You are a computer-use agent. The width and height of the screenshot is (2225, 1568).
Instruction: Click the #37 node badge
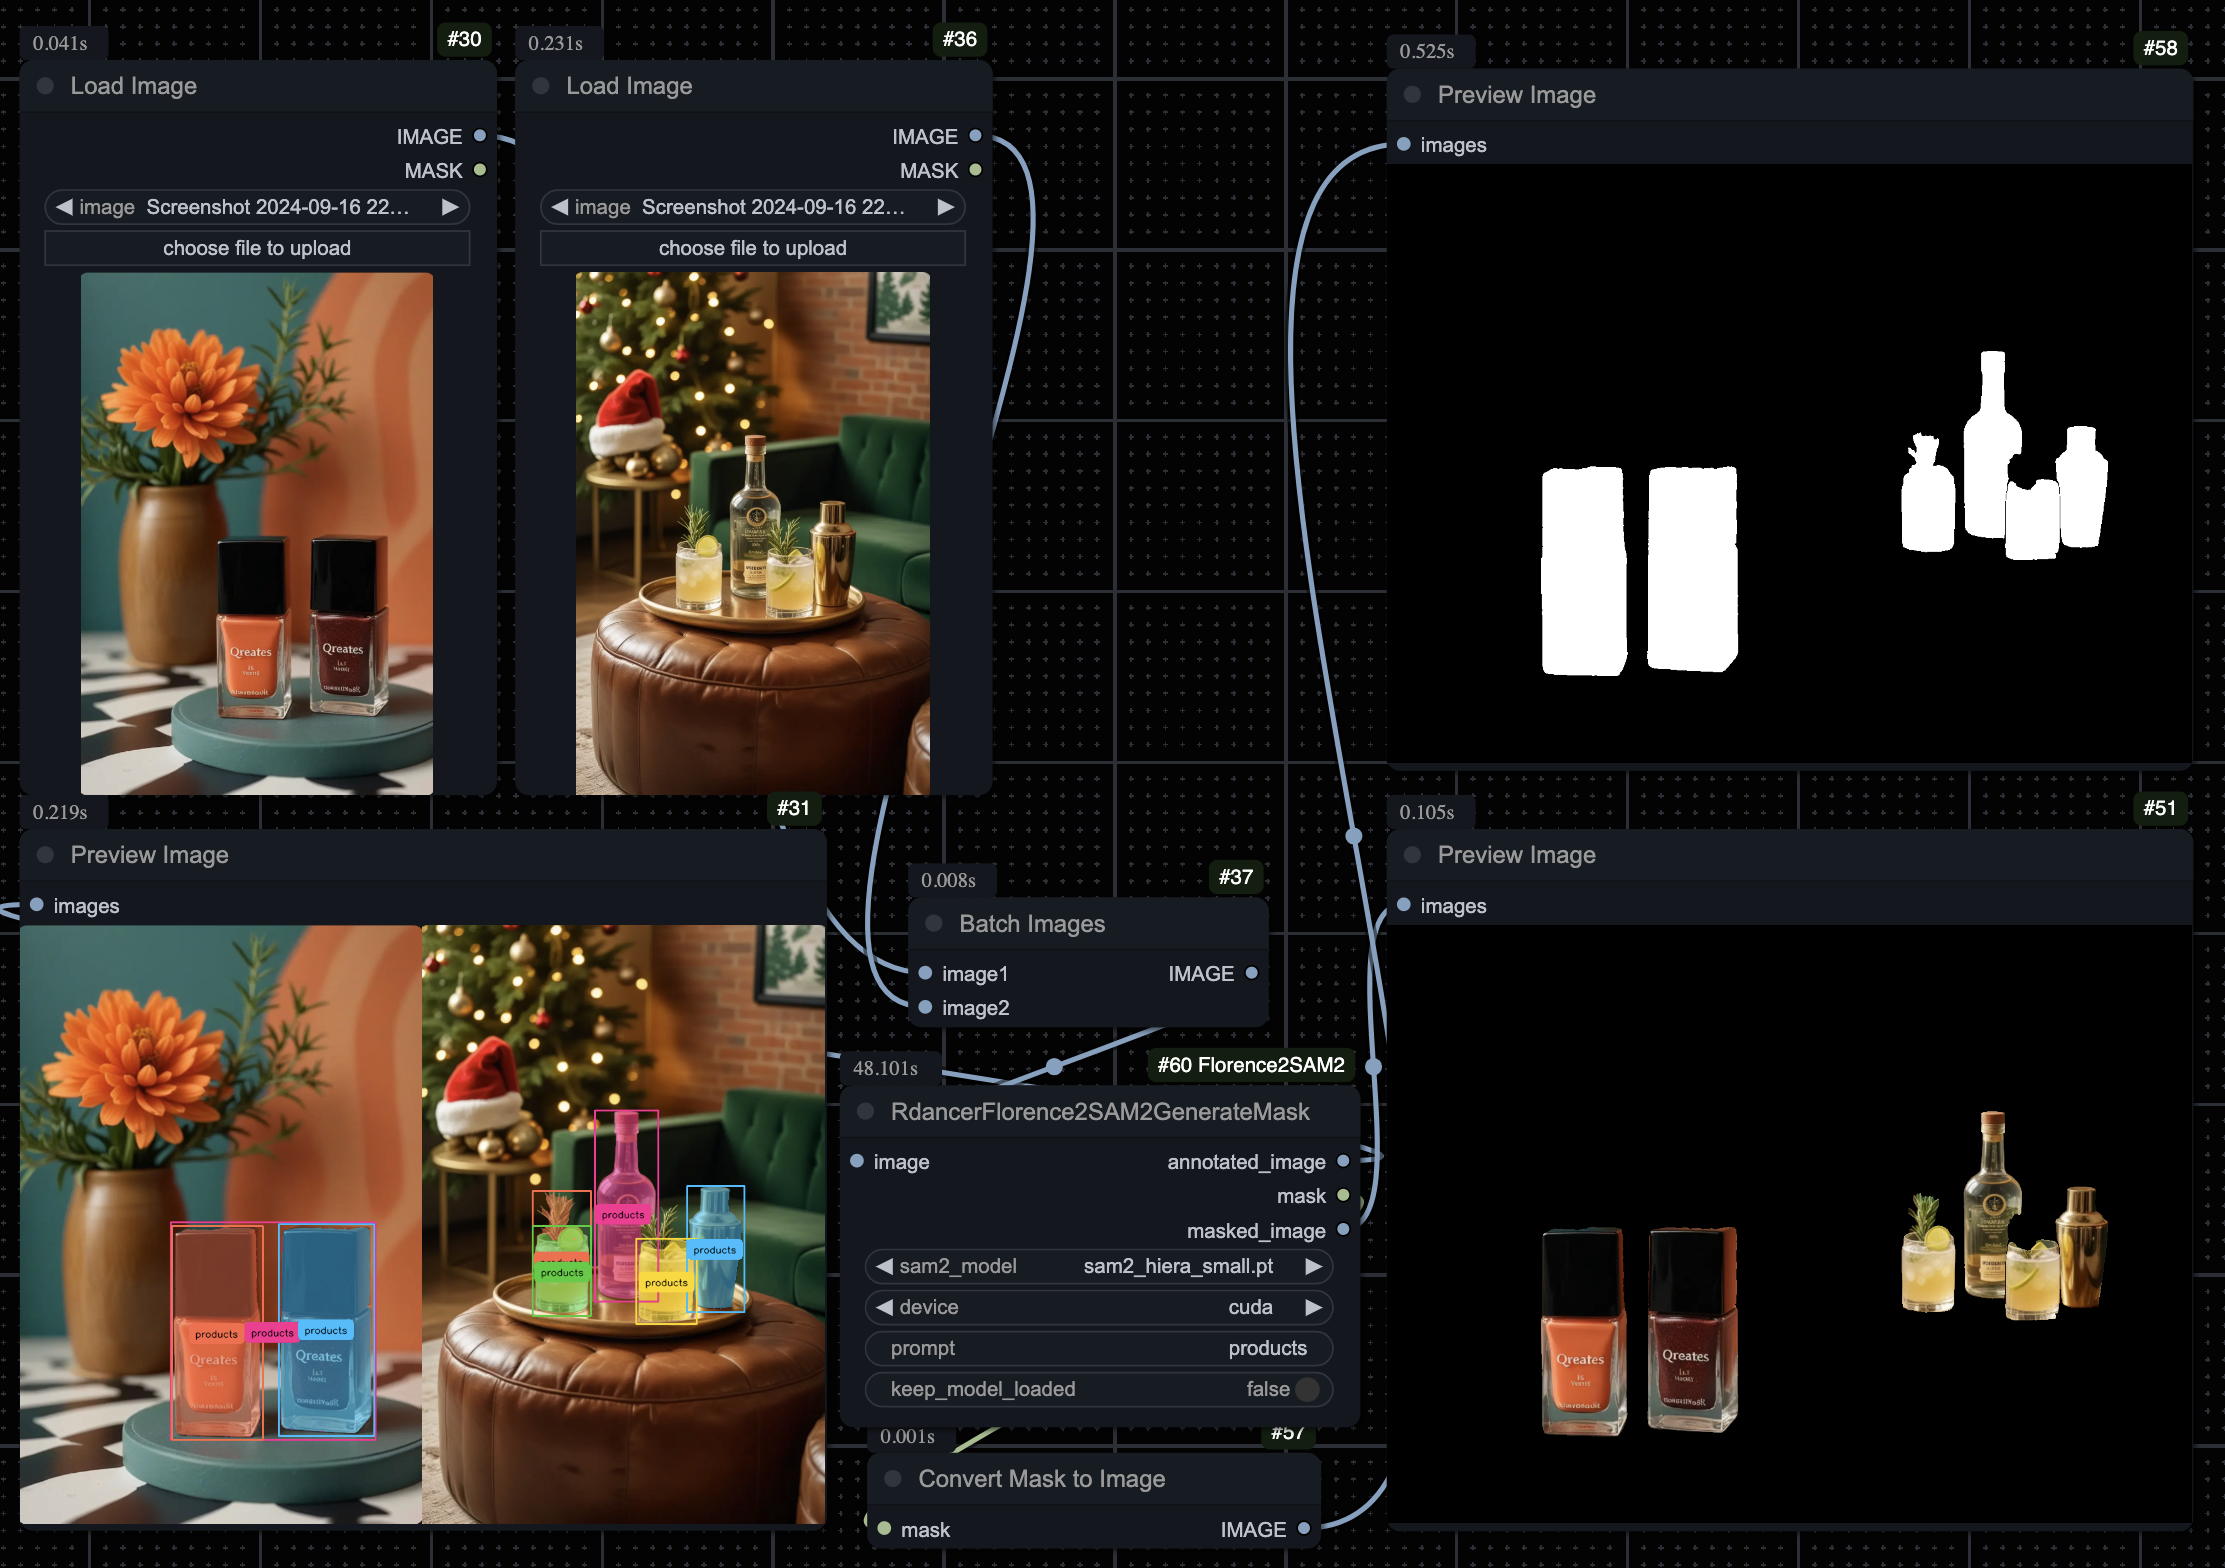pos(1236,877)
